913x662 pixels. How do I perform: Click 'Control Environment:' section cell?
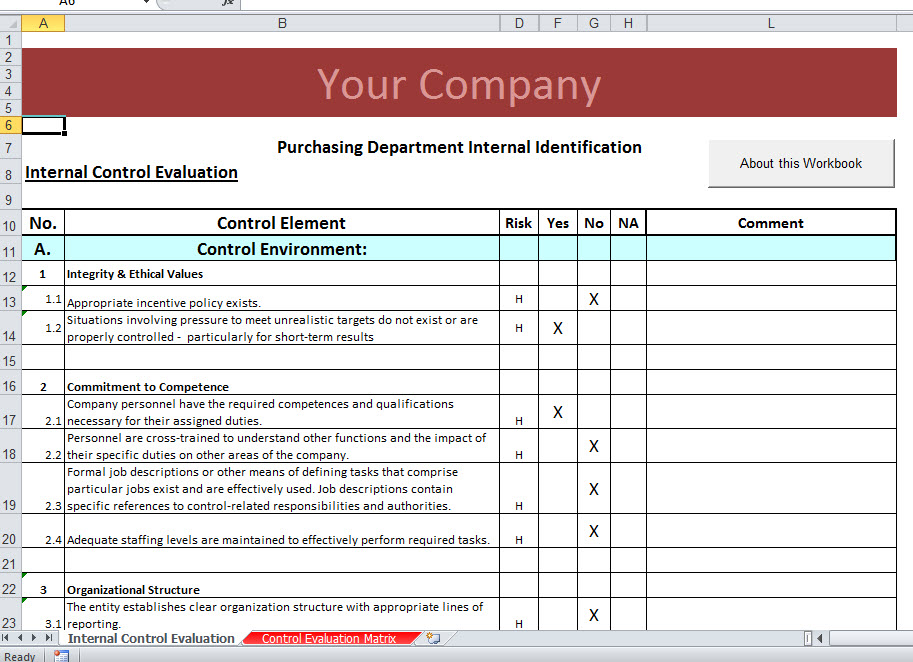point(282,249)
